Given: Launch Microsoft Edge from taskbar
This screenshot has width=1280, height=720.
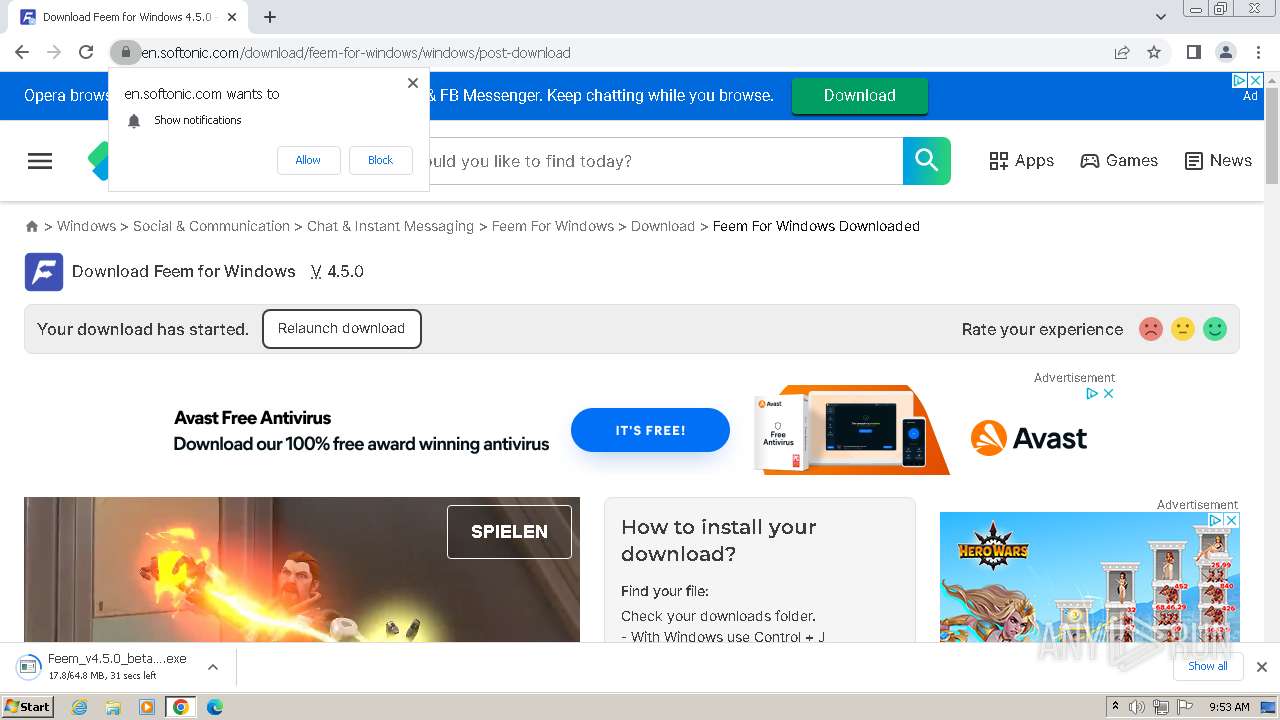Looking at the screenshot, I should tap(215, 707).
